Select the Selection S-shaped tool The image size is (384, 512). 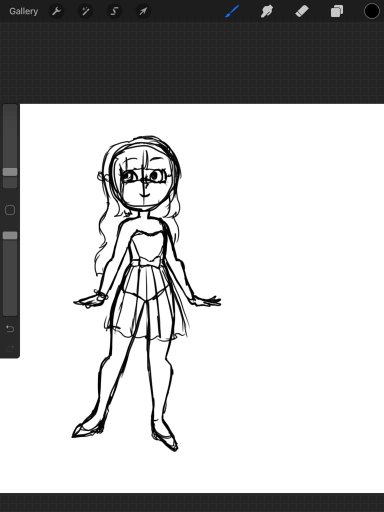click(114, 11)
